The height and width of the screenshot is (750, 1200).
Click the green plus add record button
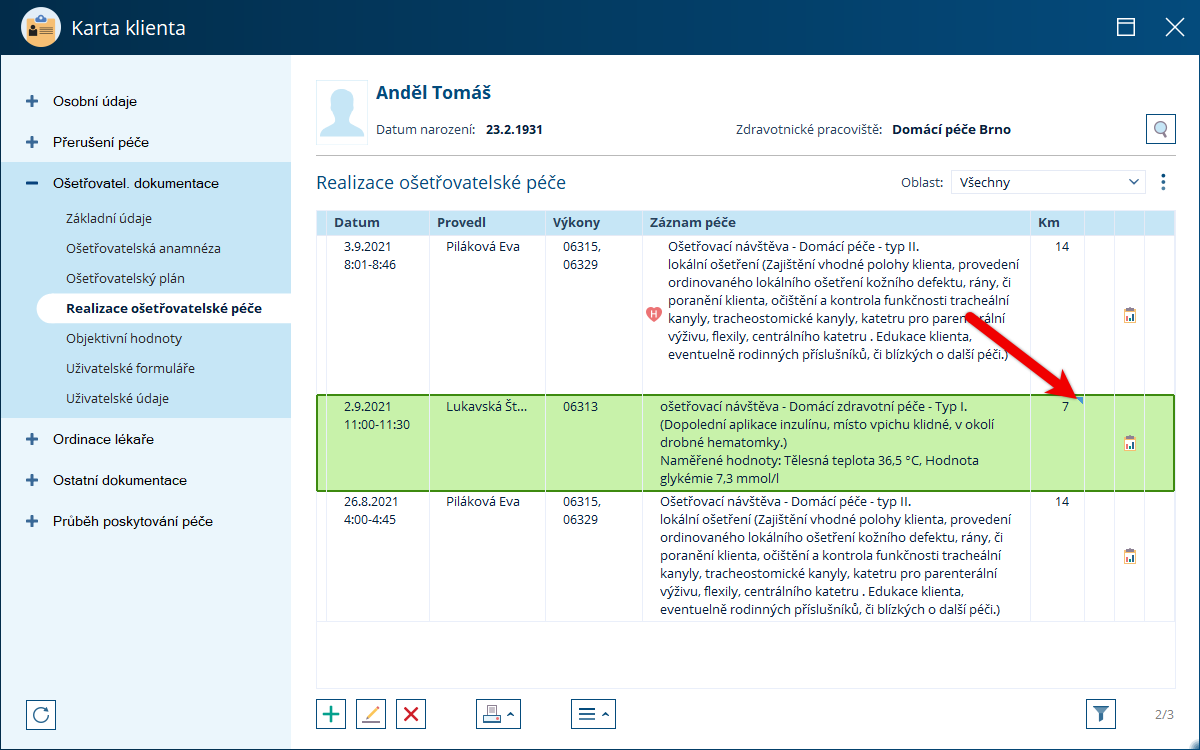[x=331, y=714]
